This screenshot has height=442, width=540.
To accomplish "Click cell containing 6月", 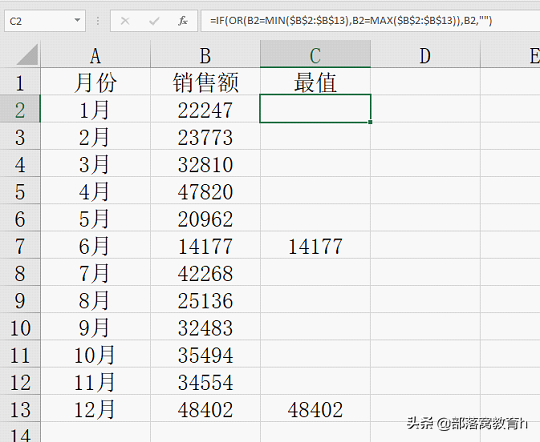I will [95, 246].
